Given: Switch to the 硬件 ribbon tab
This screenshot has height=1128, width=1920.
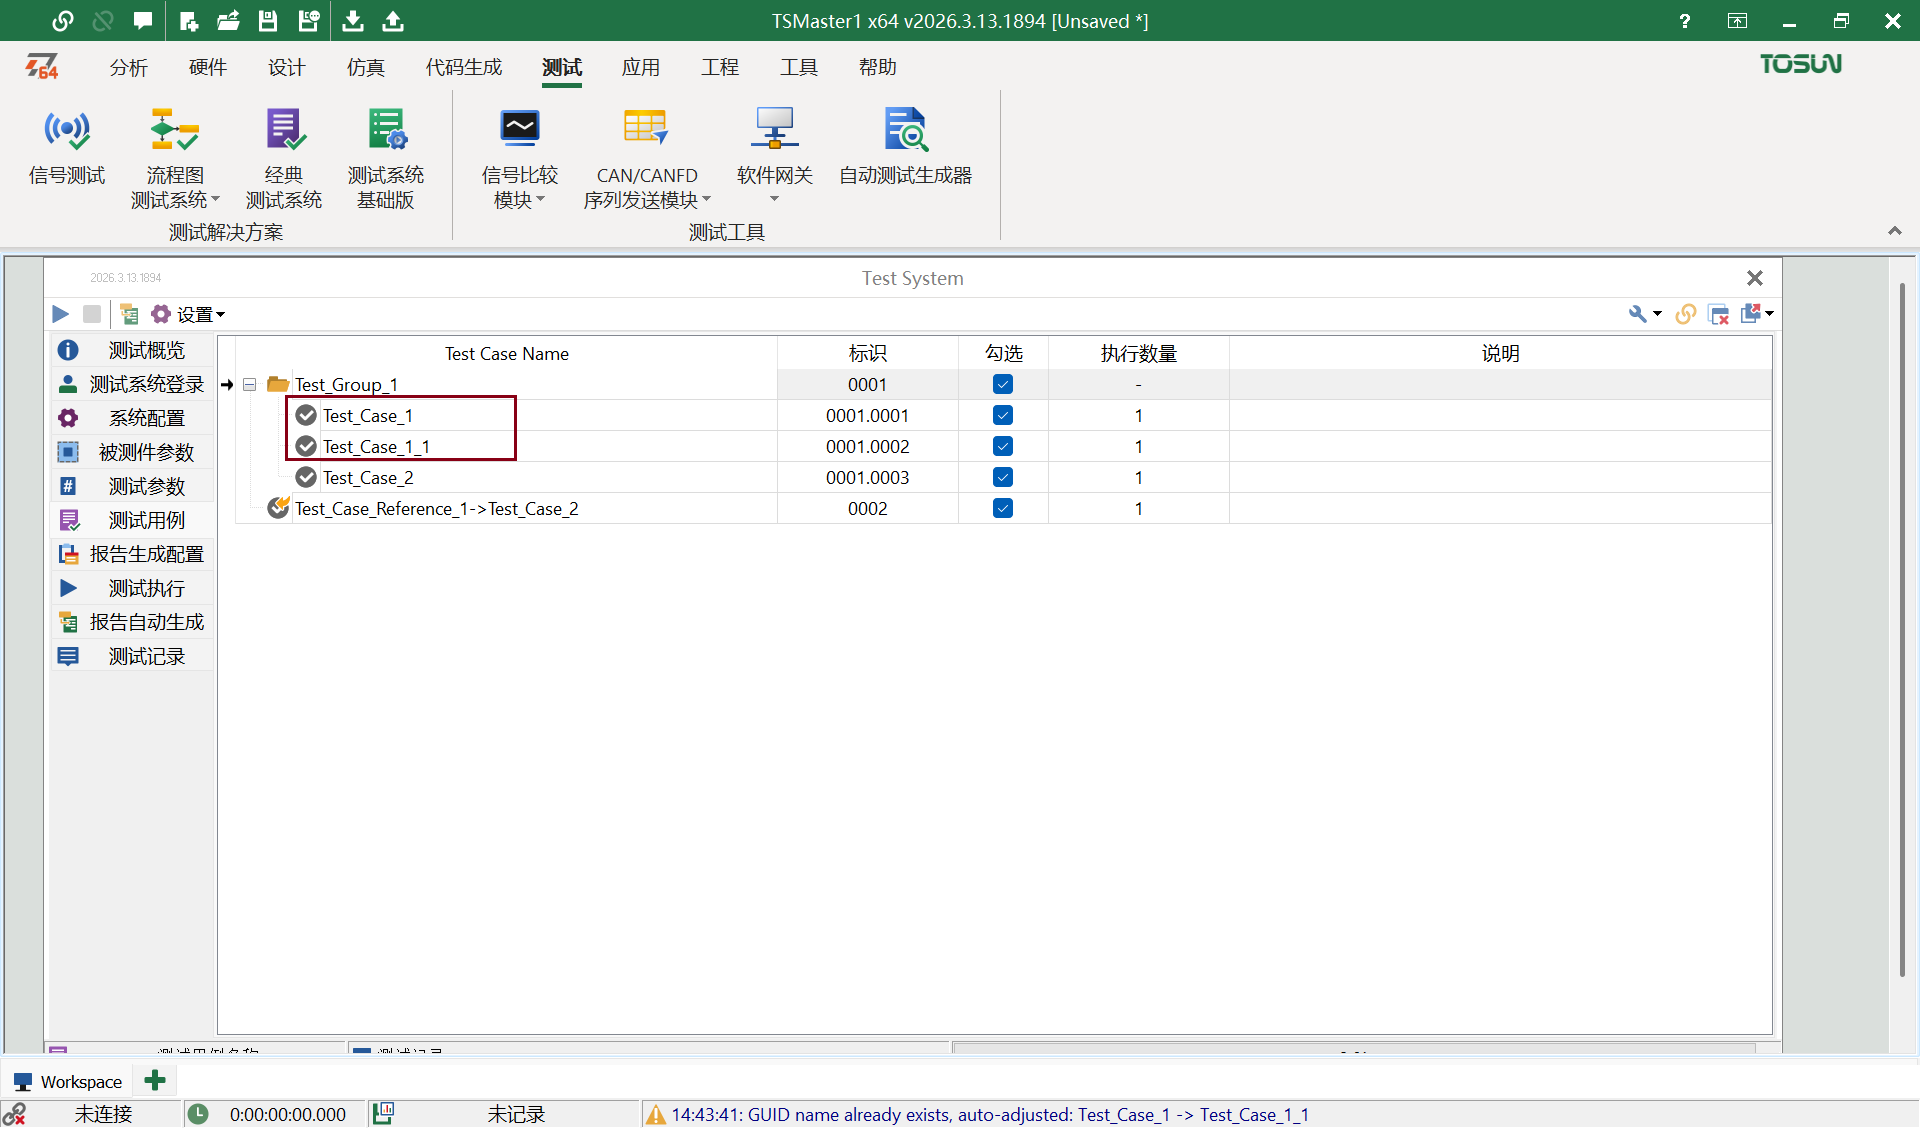Looking at the screenshot, I should [207, 67].
